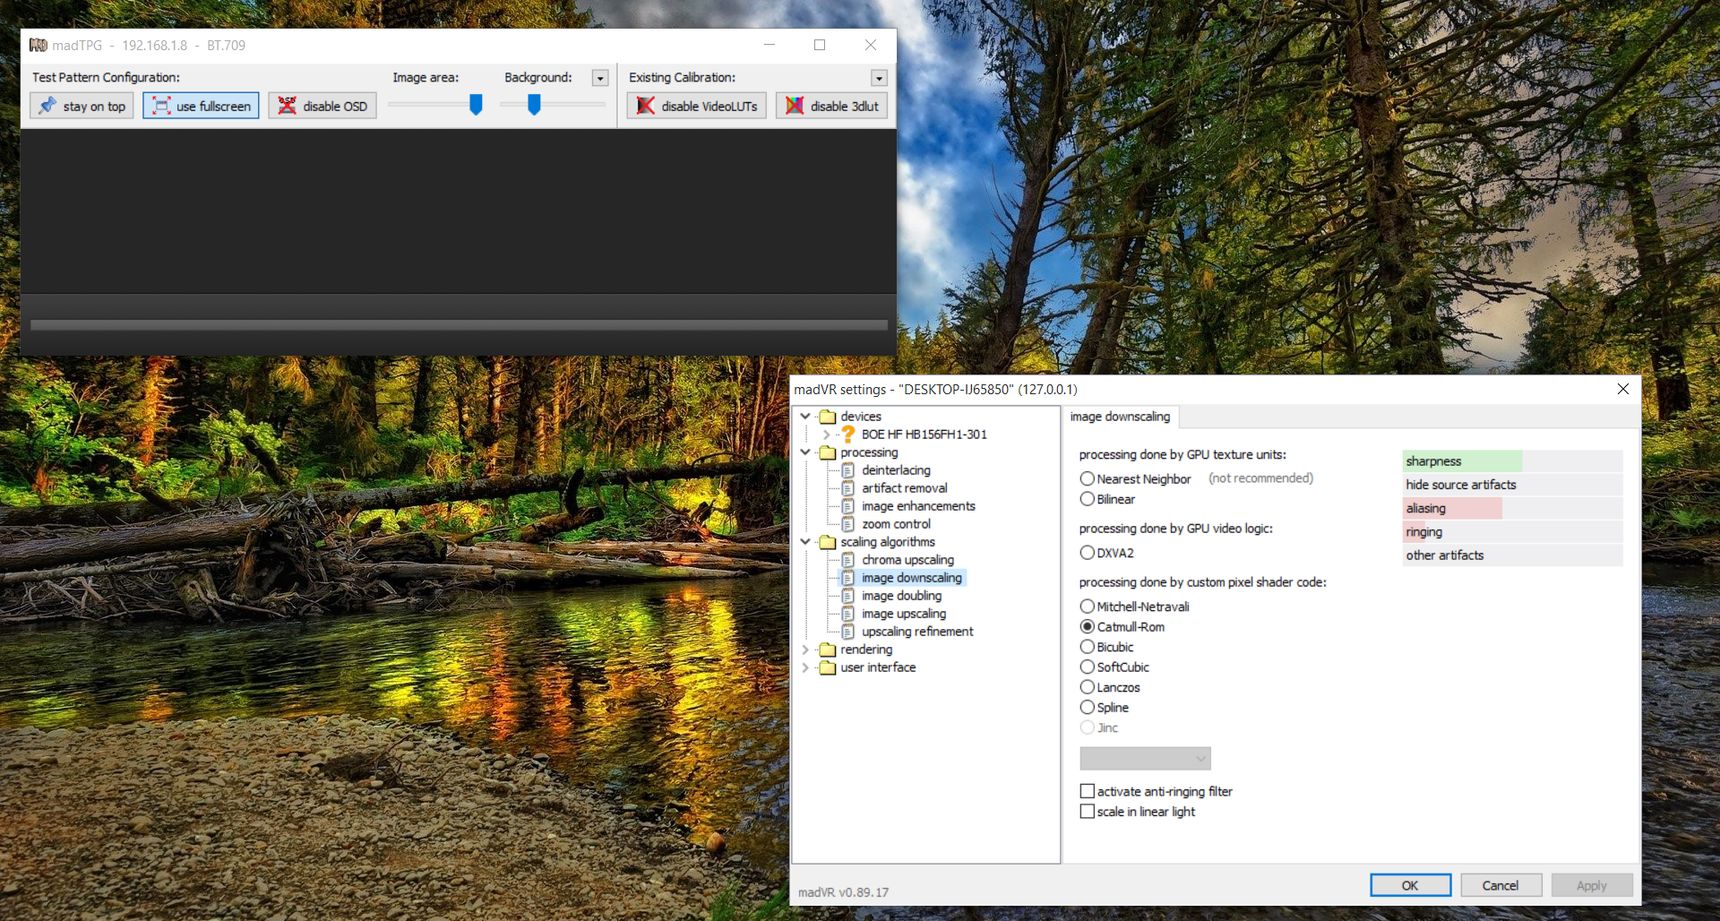Click the image downscaling tab
The width and height of the screenshot is (1720, 921).
[x=1120, y=417]
